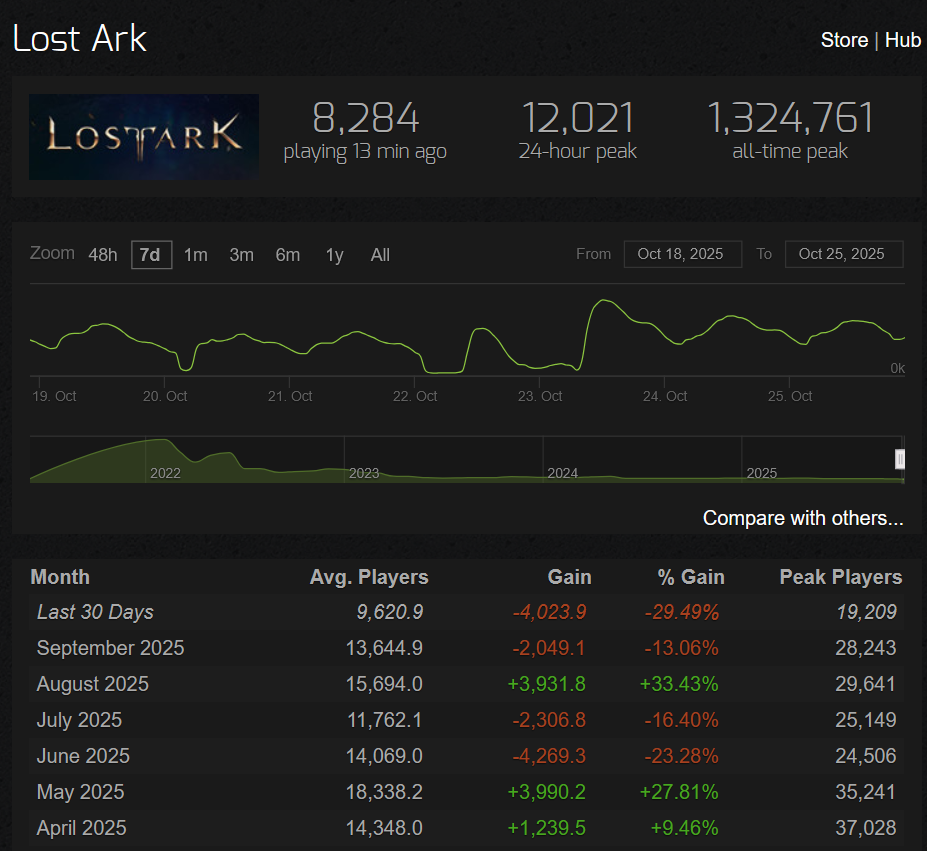Click the navigator range handle at right edge
This screenshot has width=927, height=851.
[900, 459]
